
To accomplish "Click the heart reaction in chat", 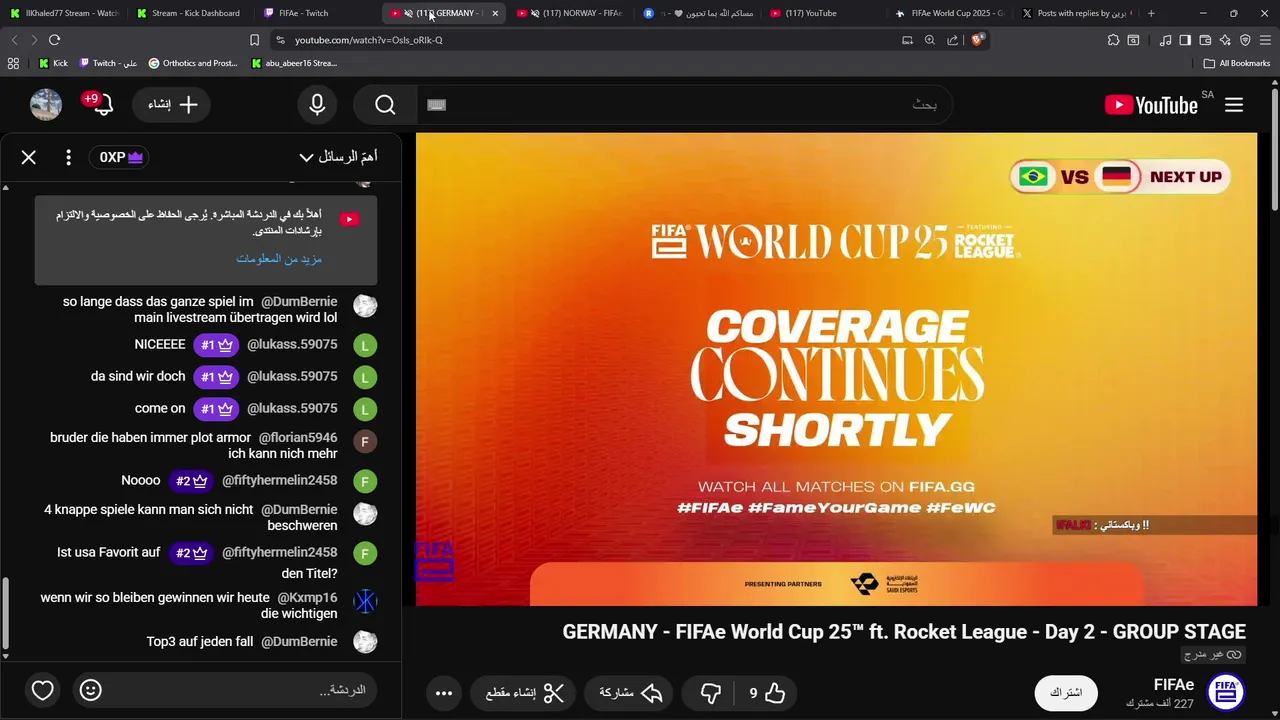I will (42, 690).
